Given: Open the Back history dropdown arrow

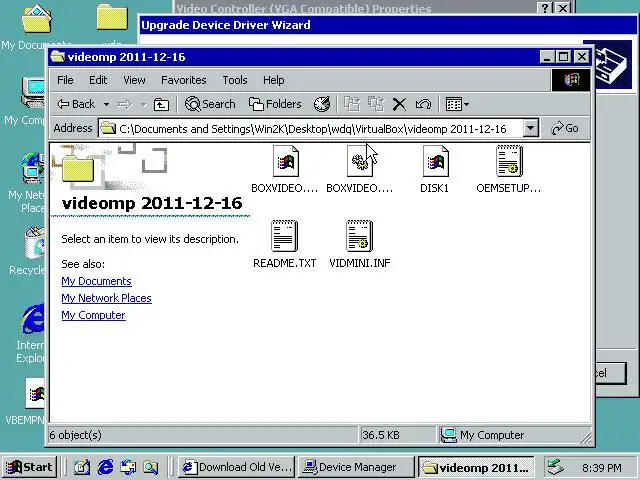Looking at the screenshot, I should pos(106,104).
